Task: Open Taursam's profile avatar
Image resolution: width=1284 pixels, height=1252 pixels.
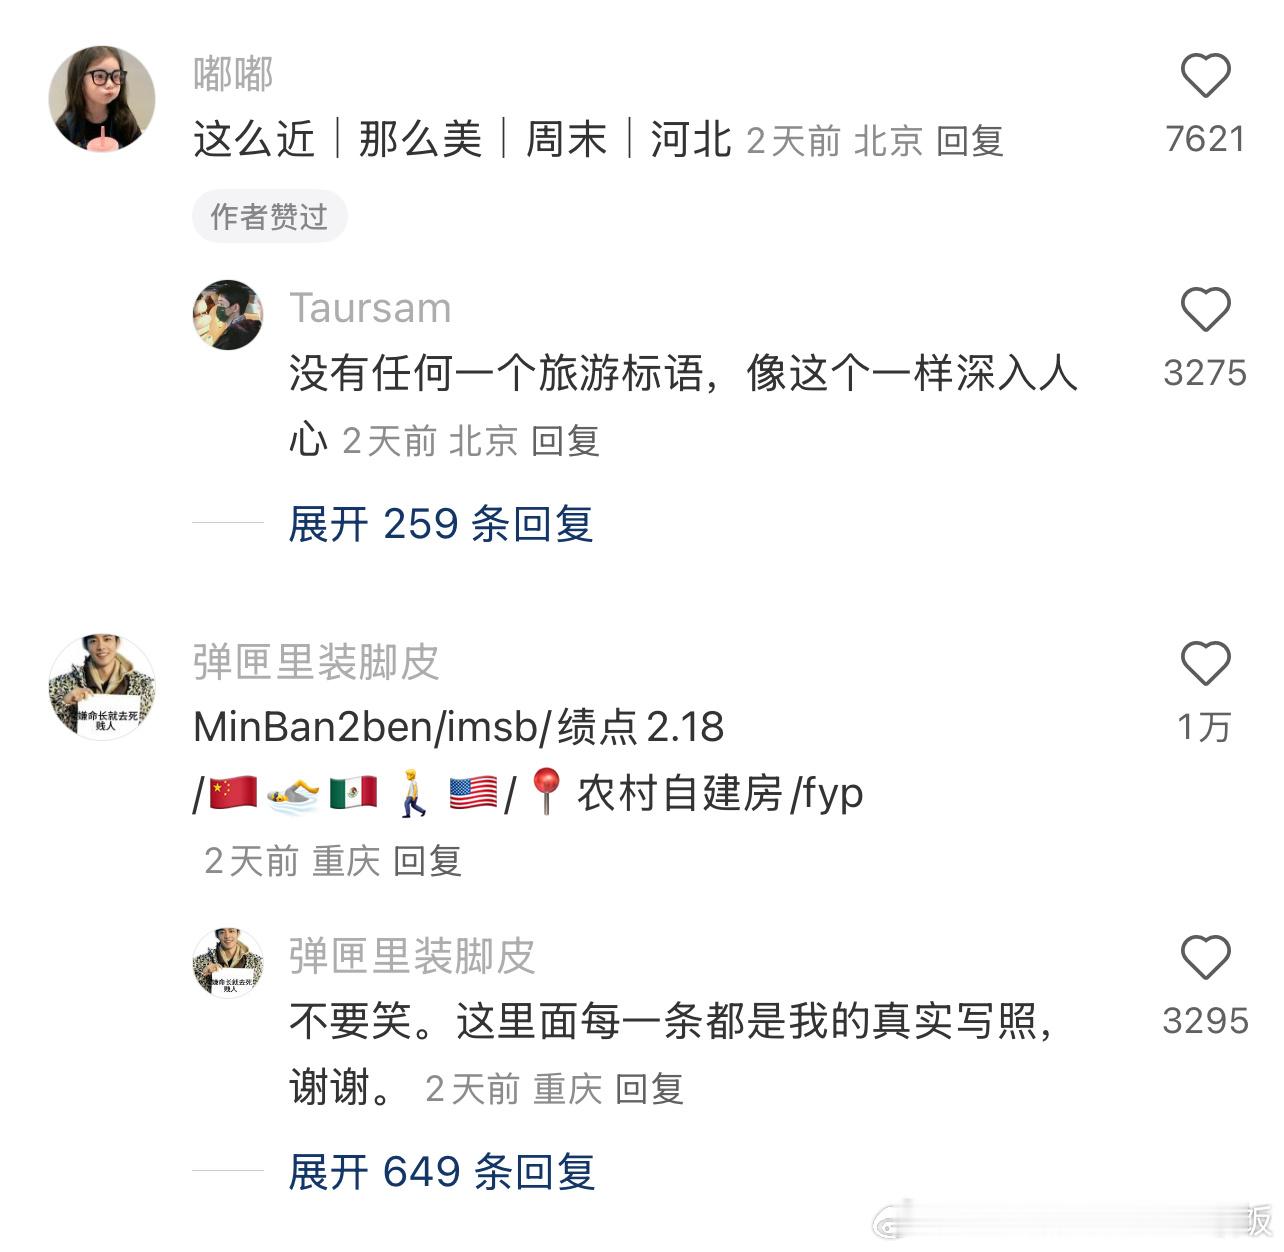Action: [x=228, y=314]
